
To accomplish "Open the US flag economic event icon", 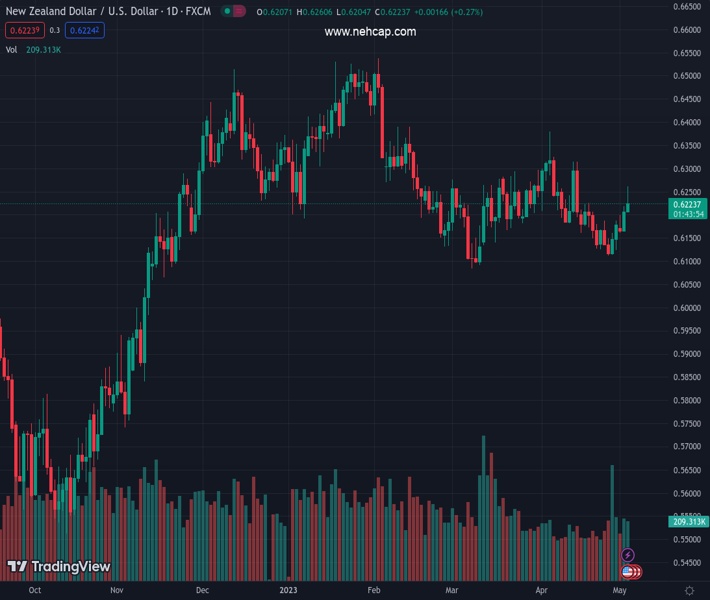I will point(628,572).
